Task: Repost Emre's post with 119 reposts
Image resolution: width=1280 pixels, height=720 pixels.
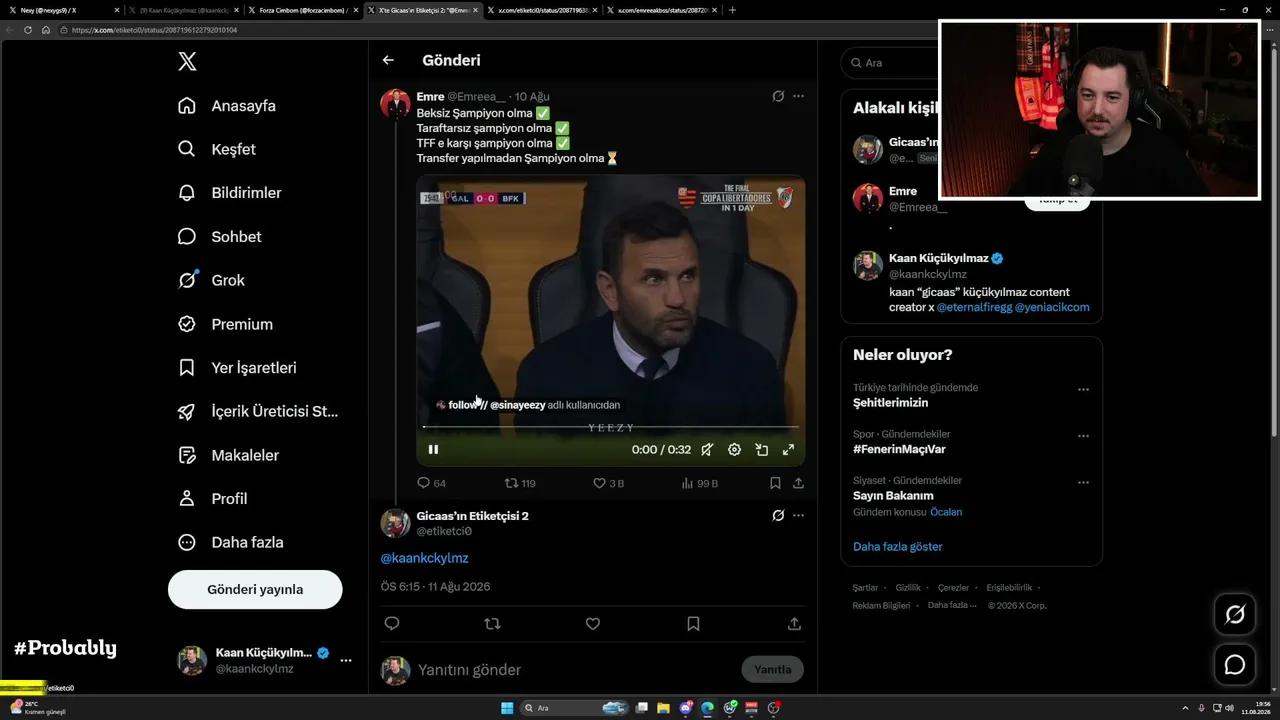Action: click(520, 483)
